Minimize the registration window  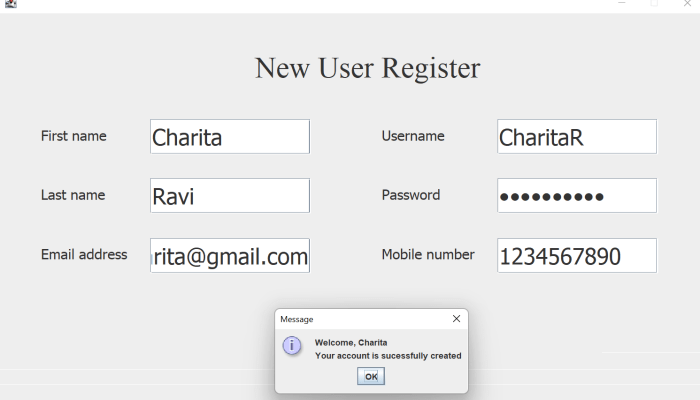622,4
